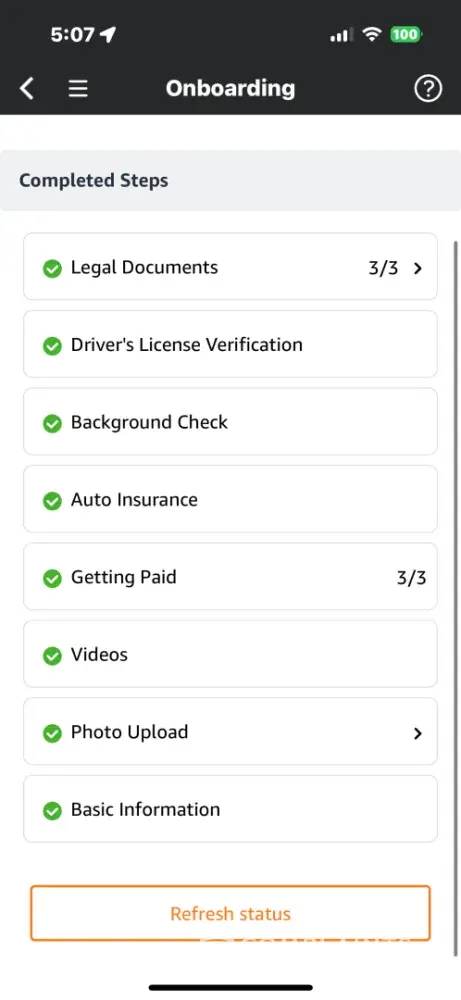The width and height of the screenshot is (461, 1000).
Task: Open the Driver's License Verification item
Action: 230,344
